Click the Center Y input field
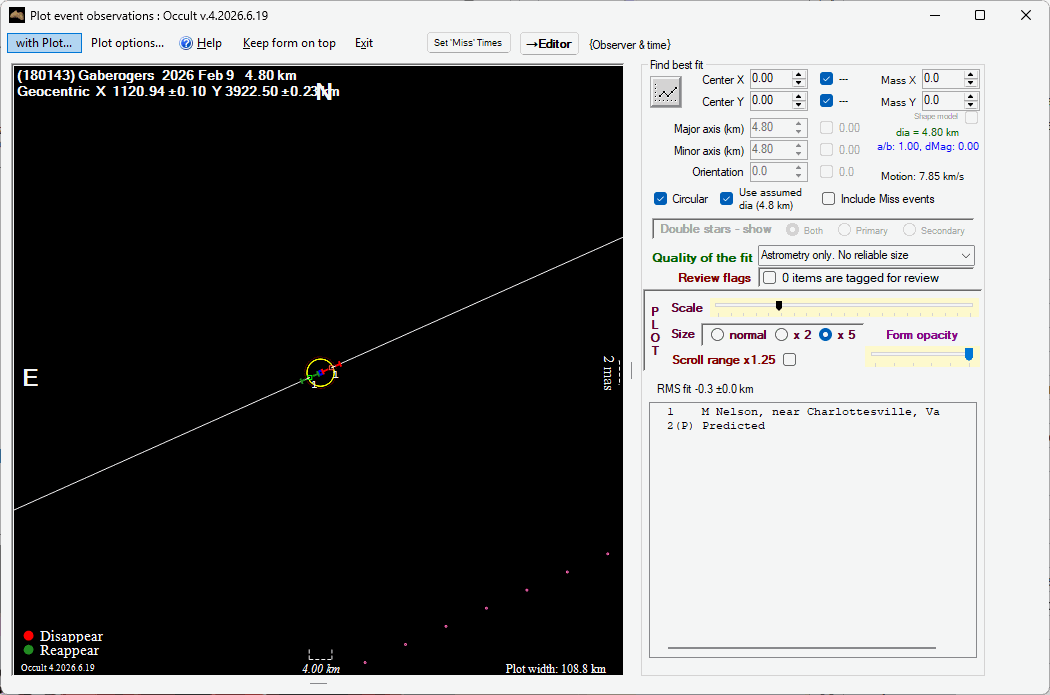Image resolution: width=1050 pixels, height=695 pixels. click(x=771, y=101)
